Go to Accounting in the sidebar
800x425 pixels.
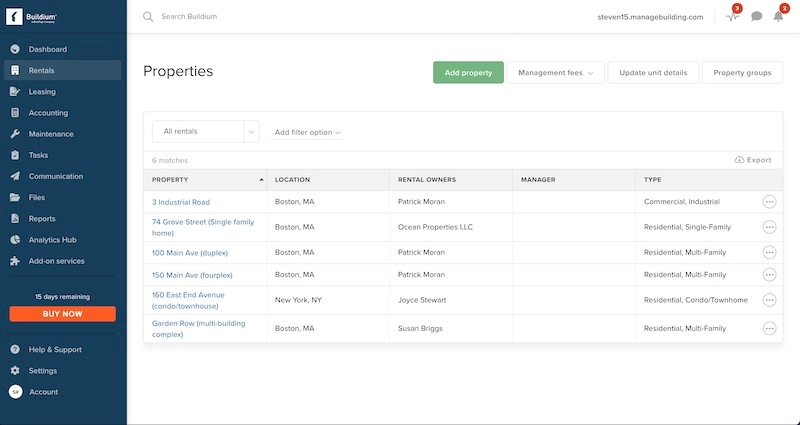coord(48,113)
